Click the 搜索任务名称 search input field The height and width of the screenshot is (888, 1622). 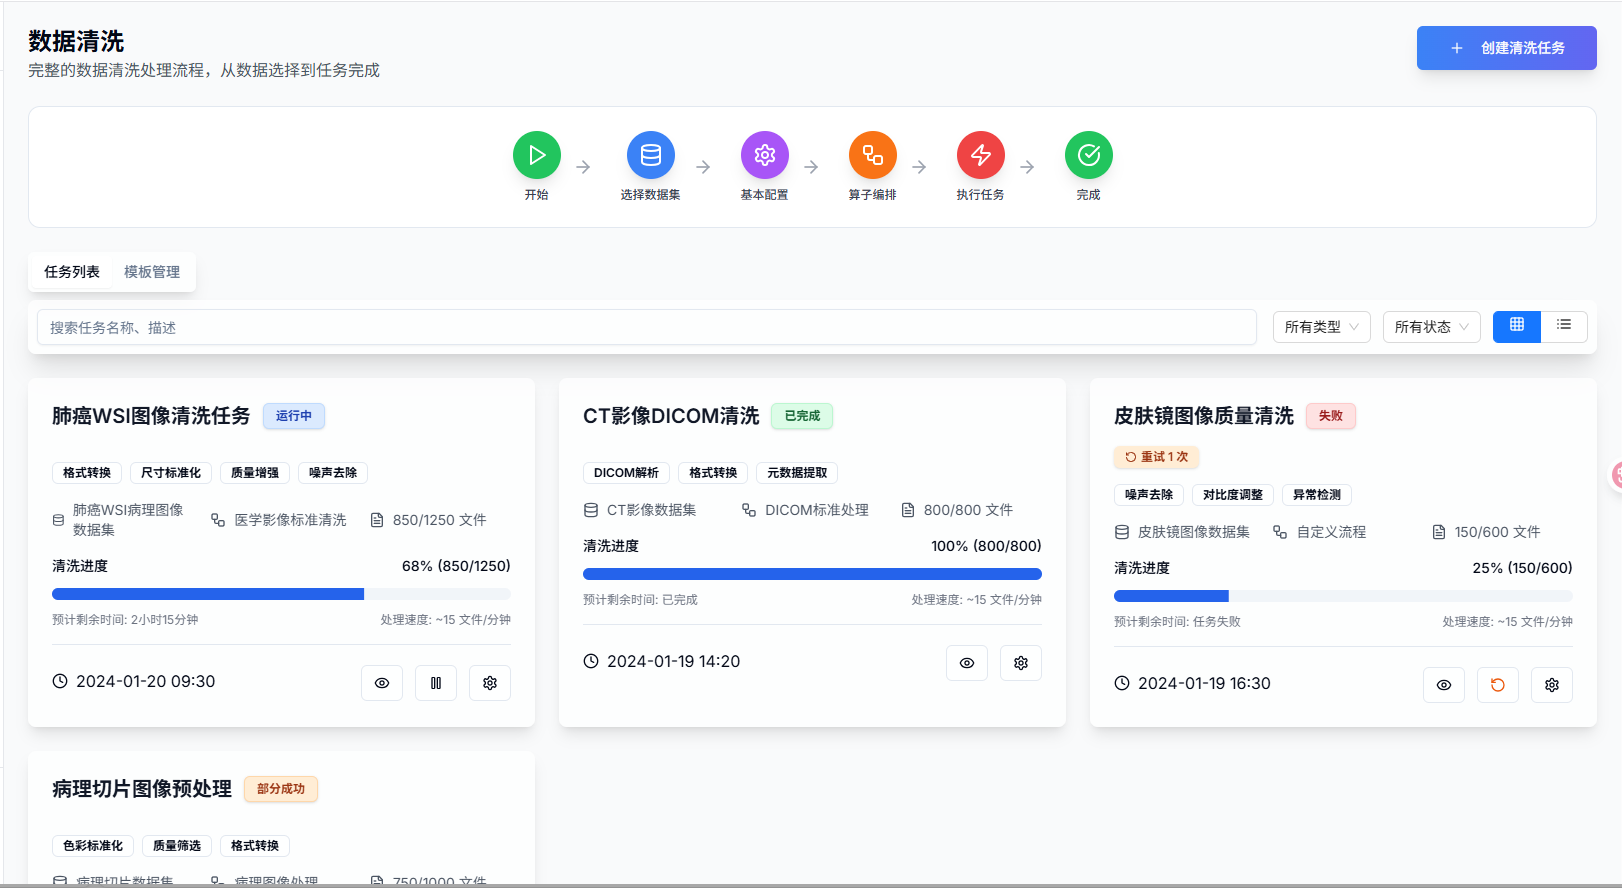[x=646, y=327]
